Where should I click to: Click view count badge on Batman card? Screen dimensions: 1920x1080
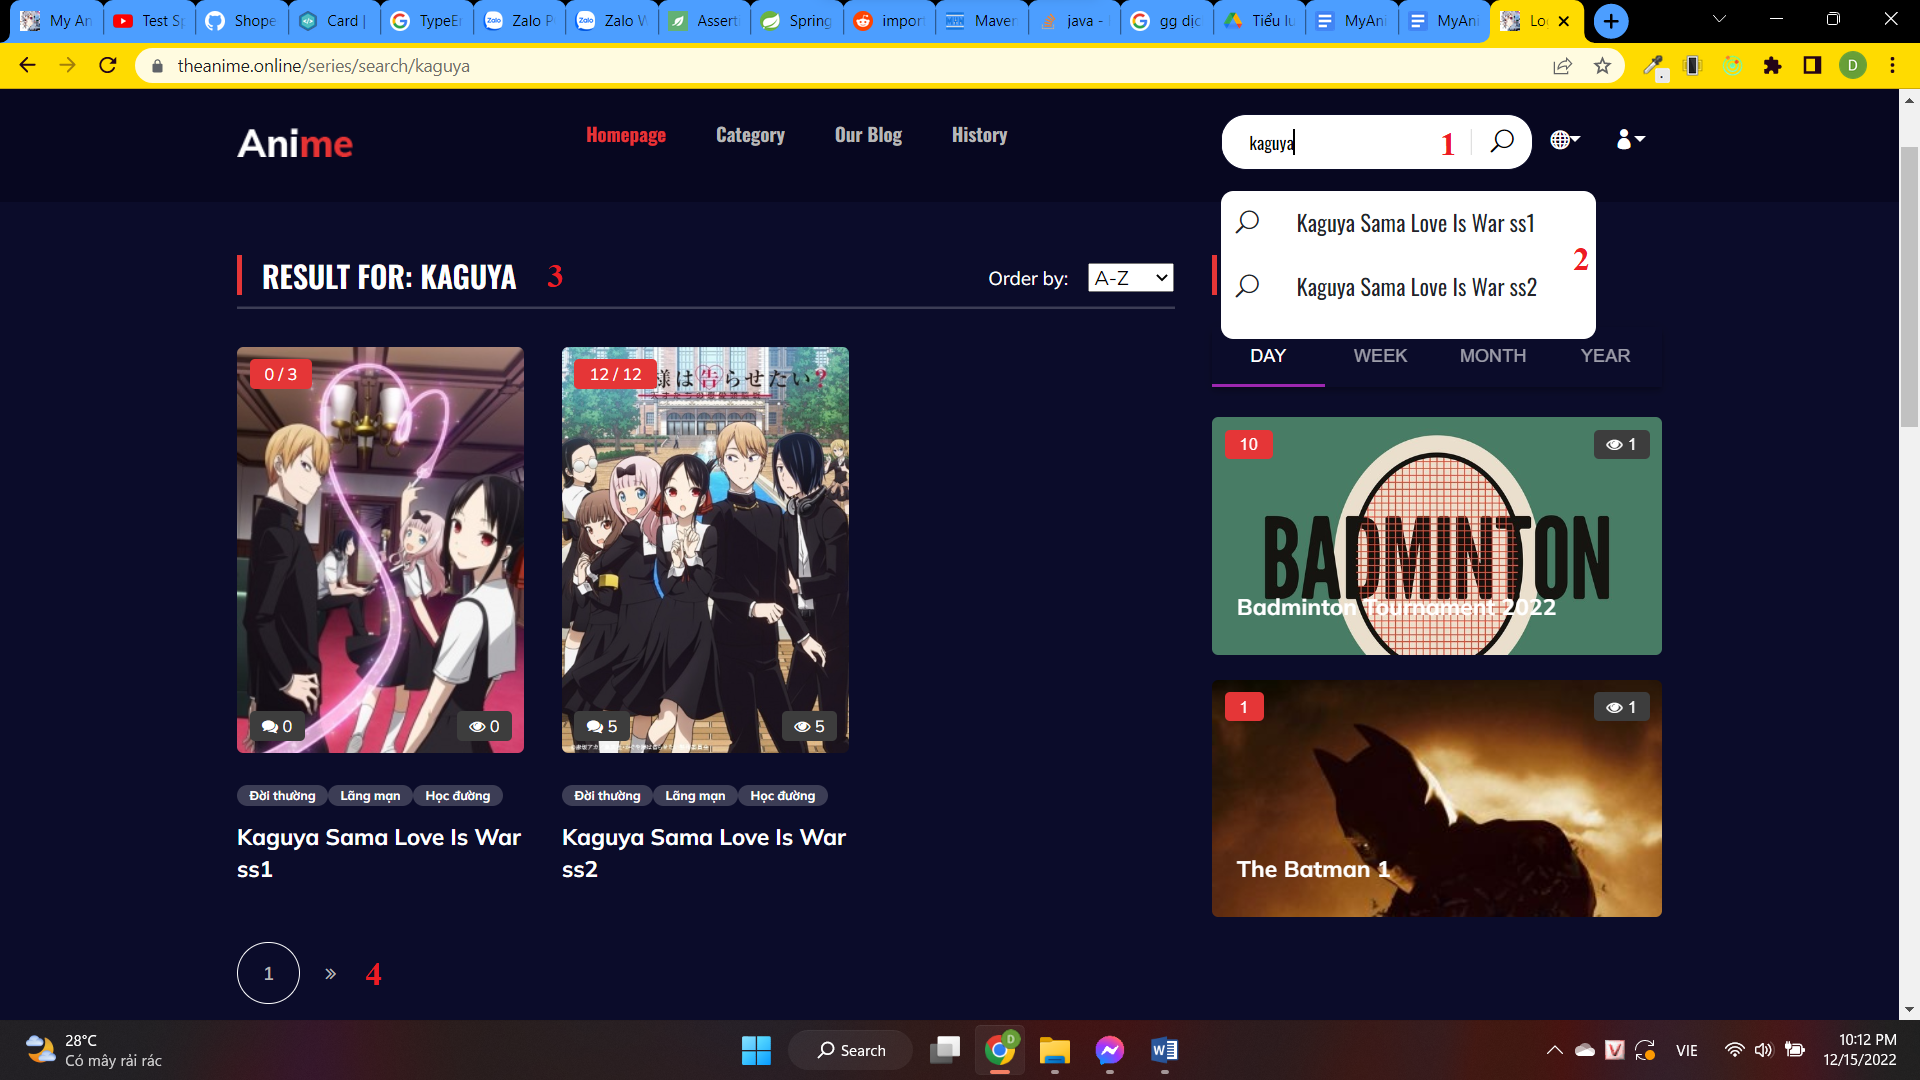pos(1621,707)
